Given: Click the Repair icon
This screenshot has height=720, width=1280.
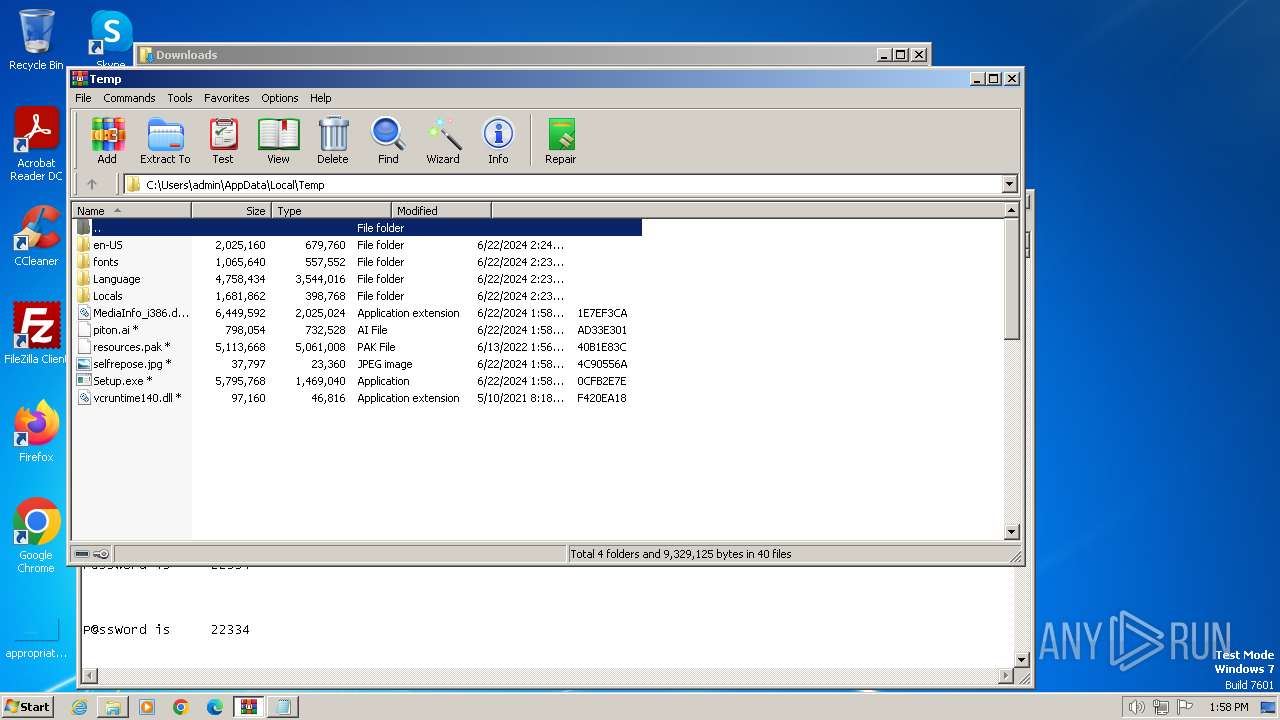Looking at the screenshot, I should (560, 141).
